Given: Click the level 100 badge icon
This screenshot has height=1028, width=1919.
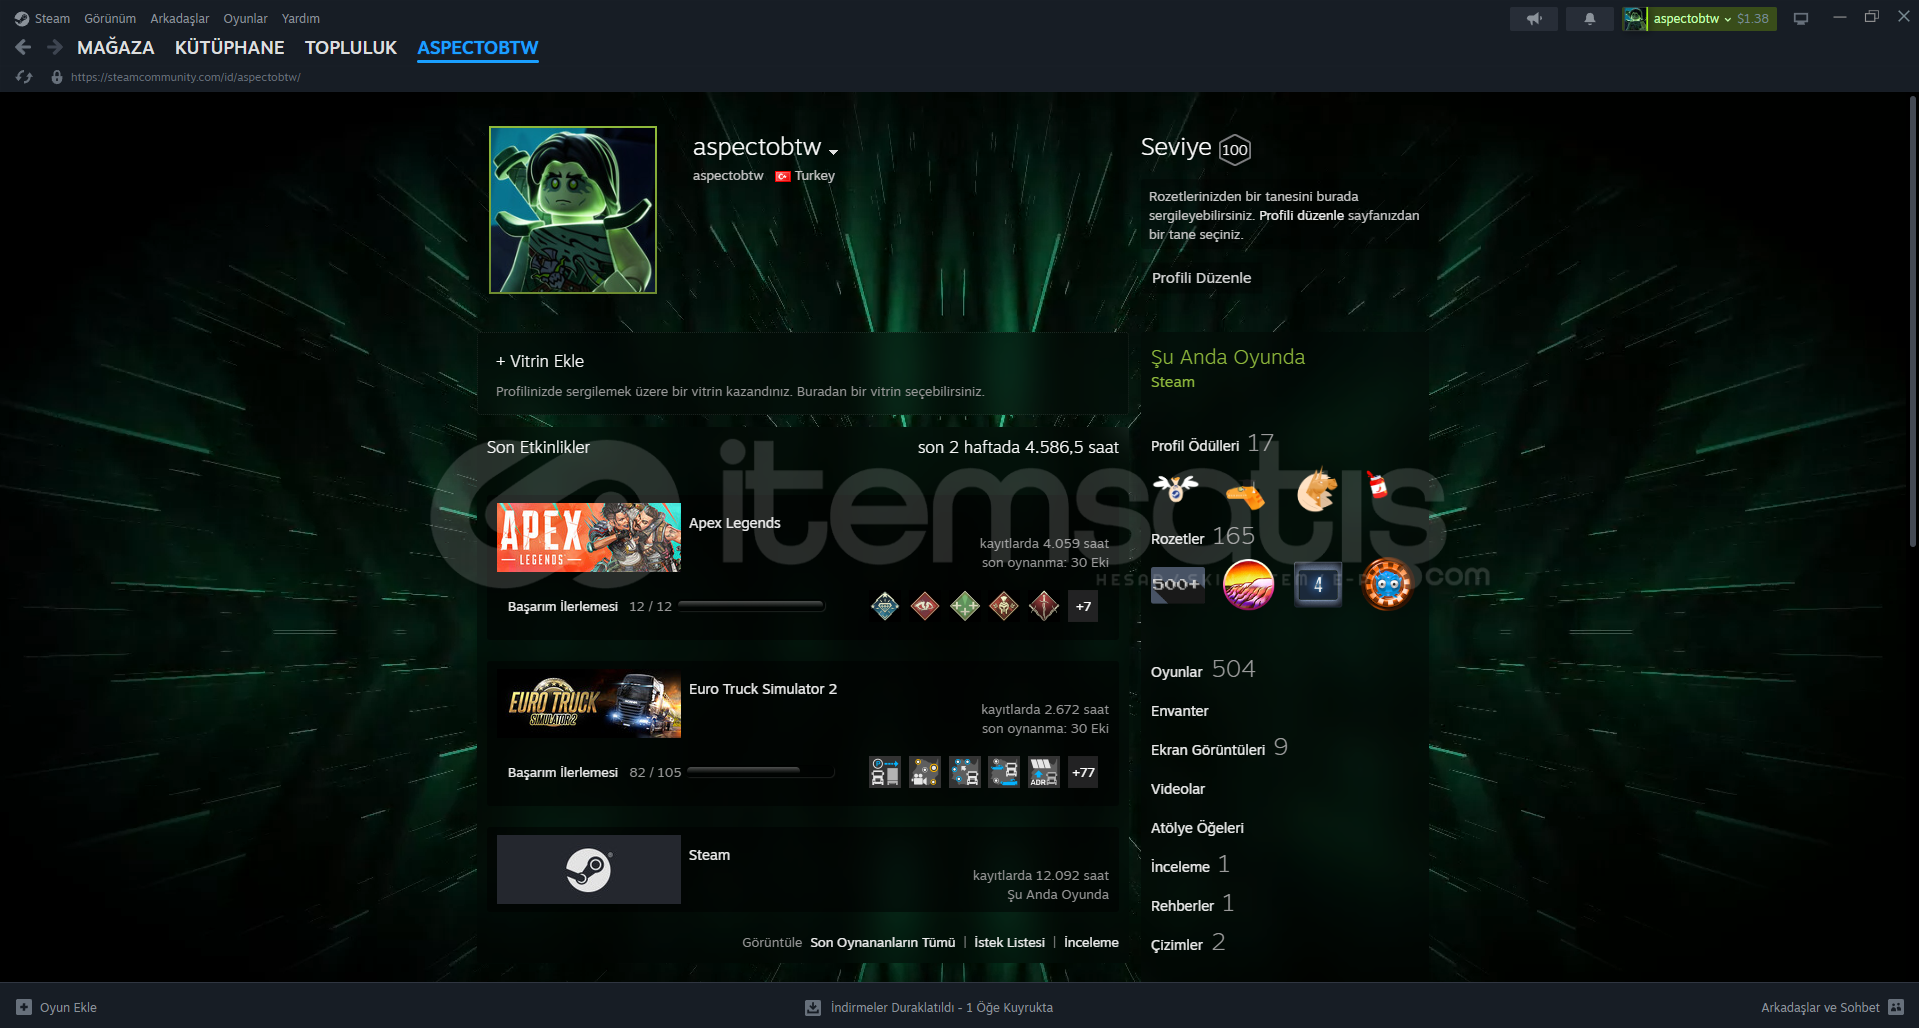Looking at the screenshot, I should 1235,150.
